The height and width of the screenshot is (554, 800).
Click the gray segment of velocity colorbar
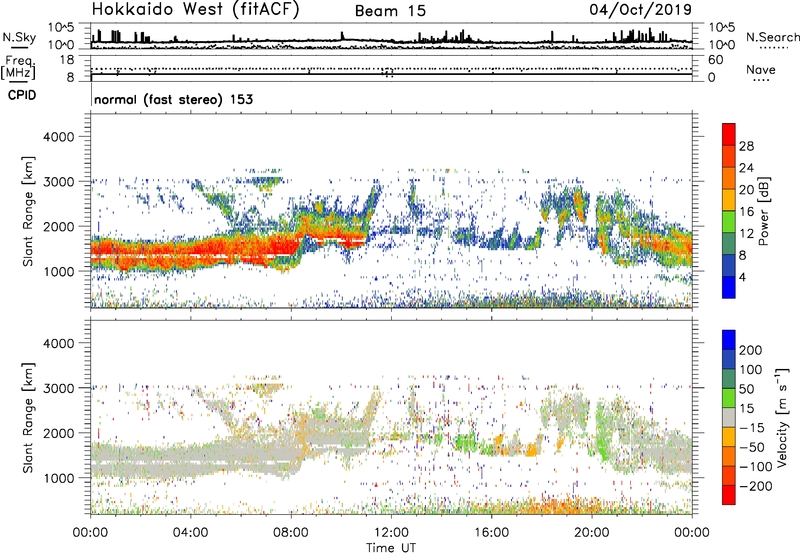tap(729, 417)
